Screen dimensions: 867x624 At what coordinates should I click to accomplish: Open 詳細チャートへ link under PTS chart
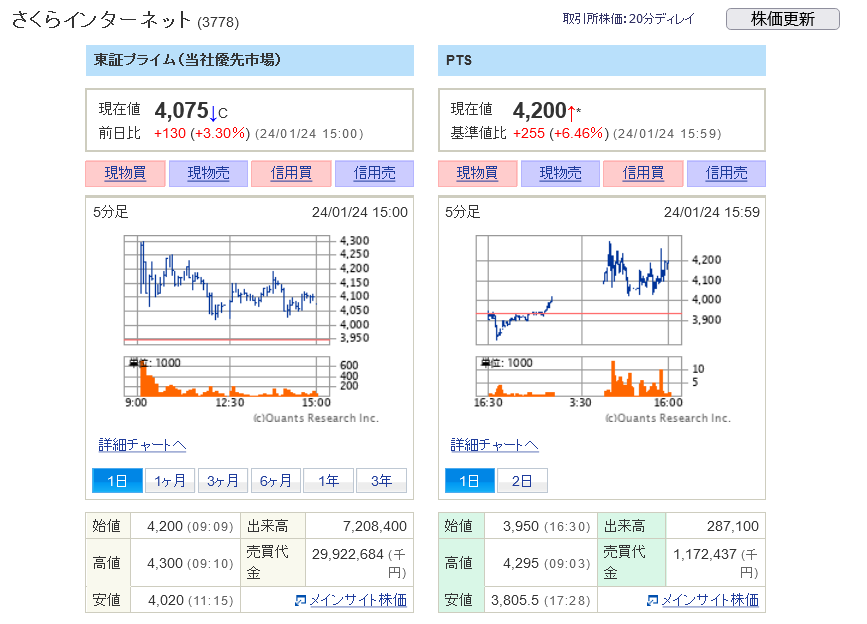[494, 445]
